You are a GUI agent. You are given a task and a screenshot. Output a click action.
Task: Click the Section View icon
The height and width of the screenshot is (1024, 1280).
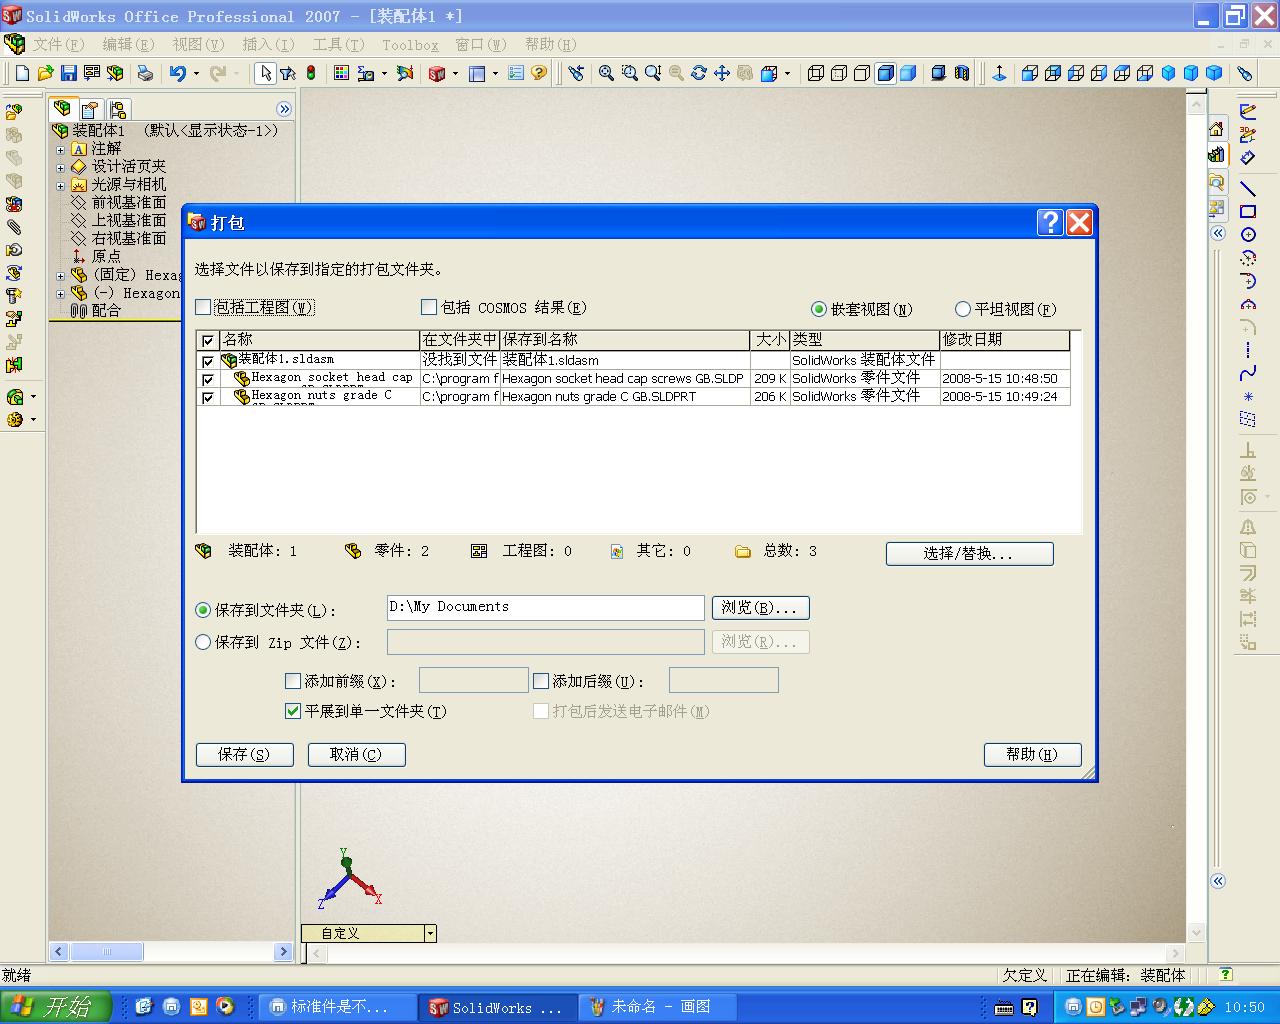(x=962, y=73)
